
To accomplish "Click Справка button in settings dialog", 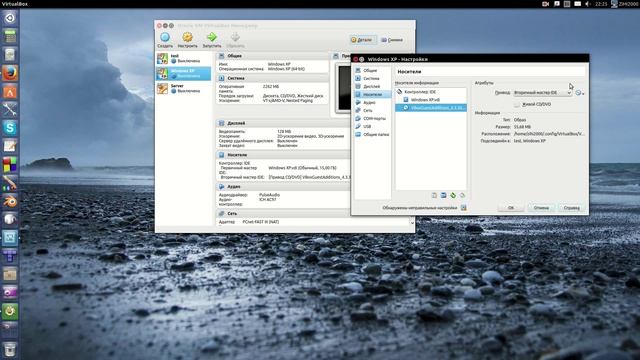I will (572, 208).
